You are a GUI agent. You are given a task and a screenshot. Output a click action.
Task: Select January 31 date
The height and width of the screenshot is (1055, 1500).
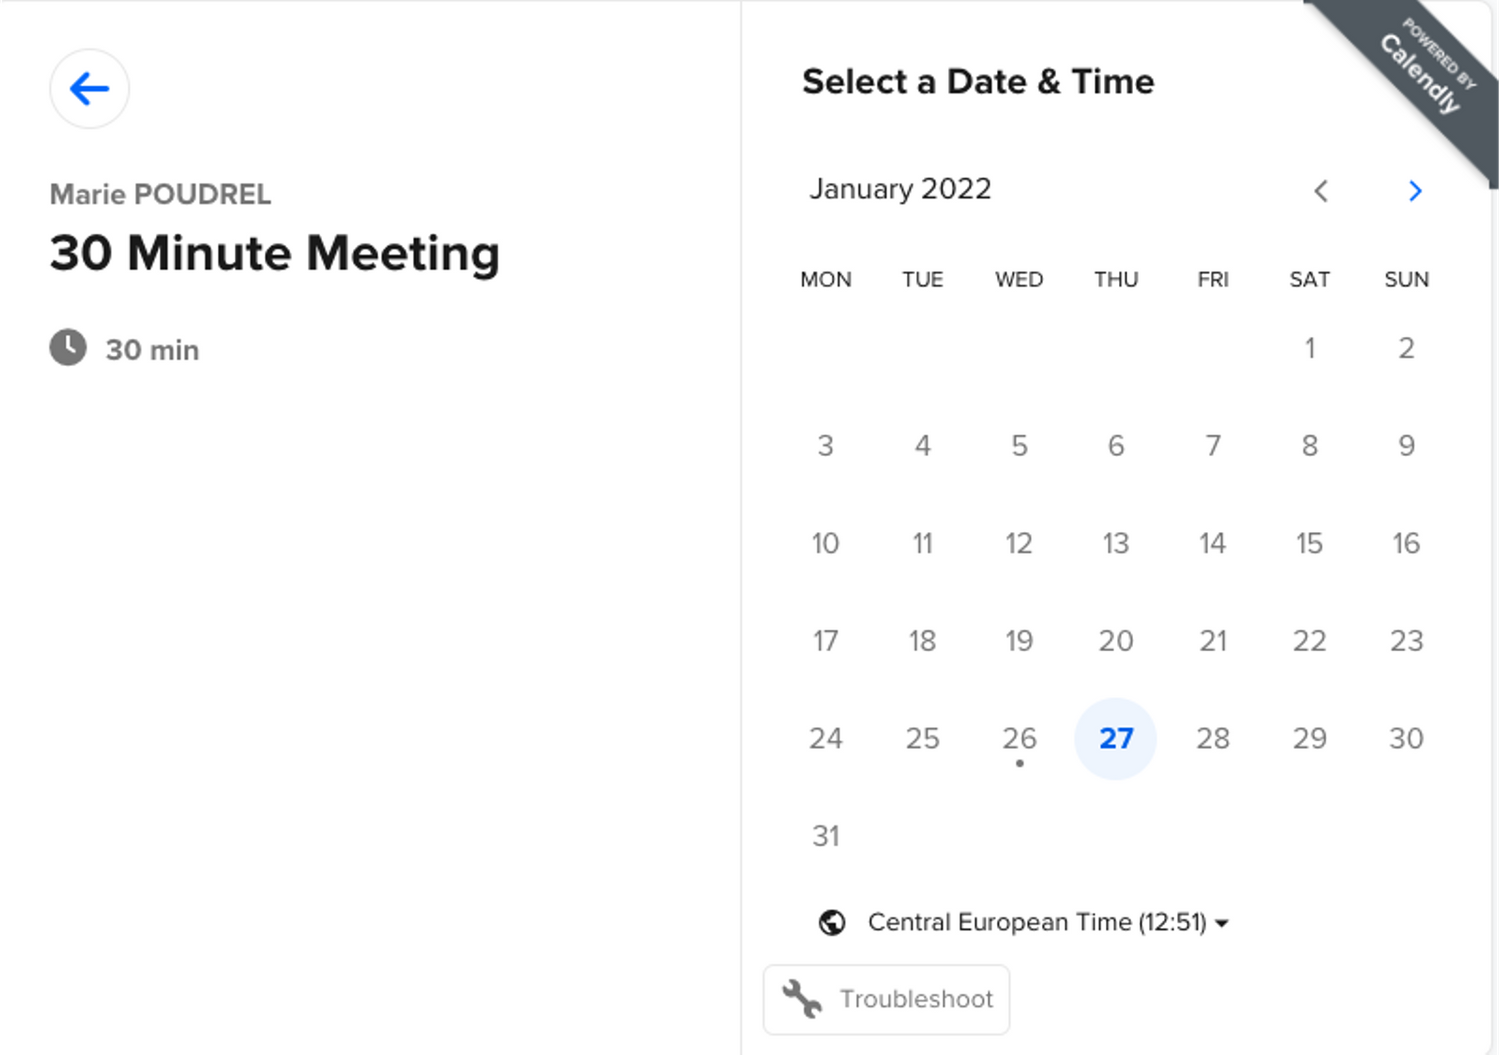click(826, 836)
